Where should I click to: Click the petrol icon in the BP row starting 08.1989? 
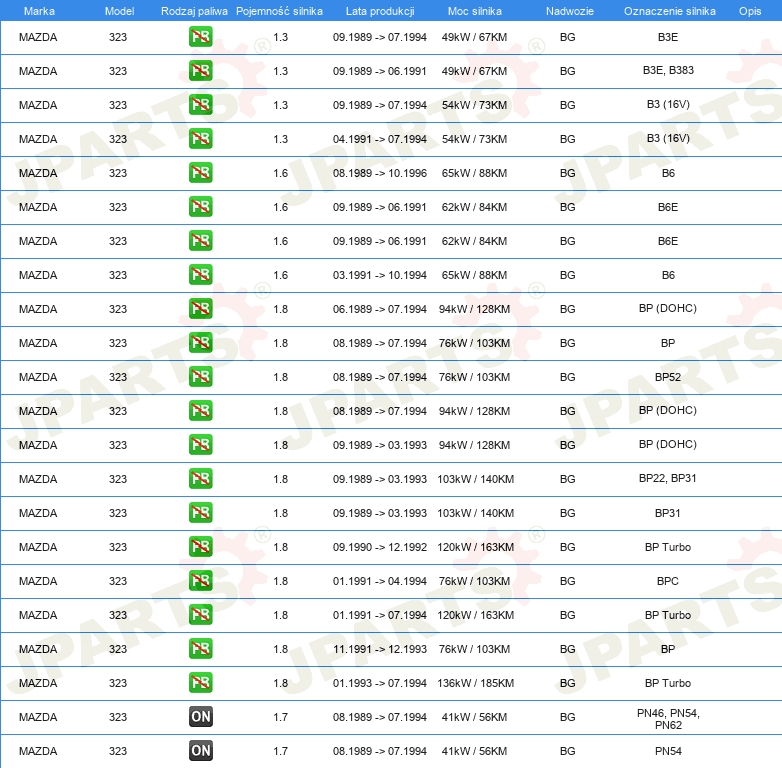[200, 343]
